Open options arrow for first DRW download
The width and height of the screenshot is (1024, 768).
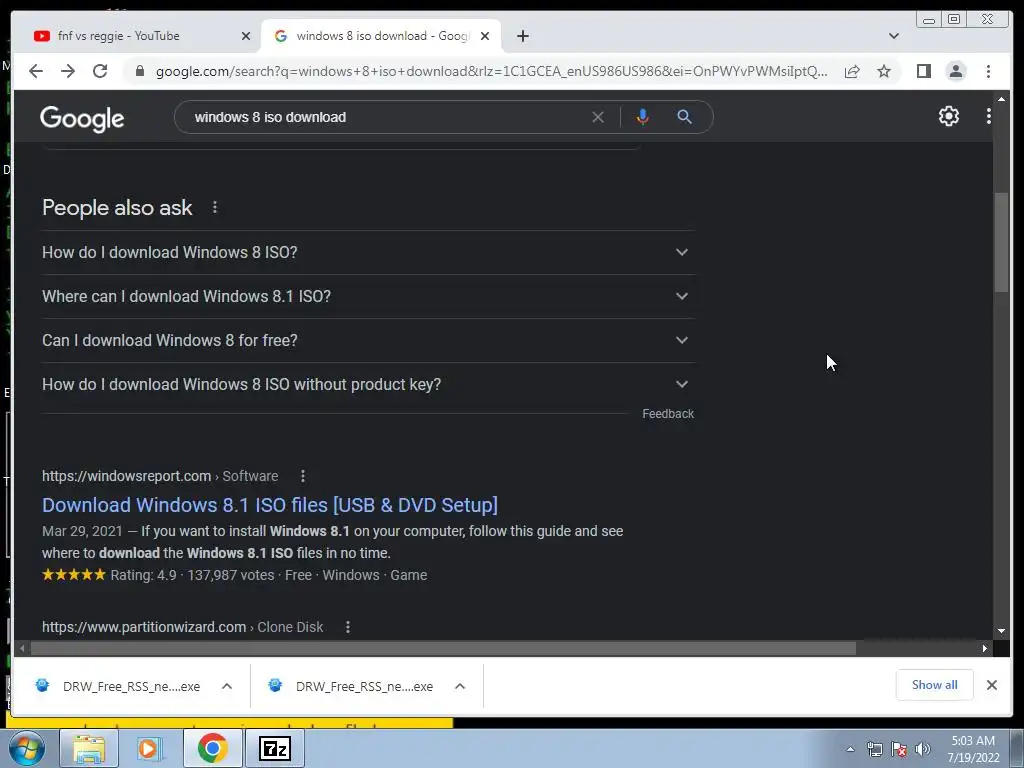pos(227,686)
